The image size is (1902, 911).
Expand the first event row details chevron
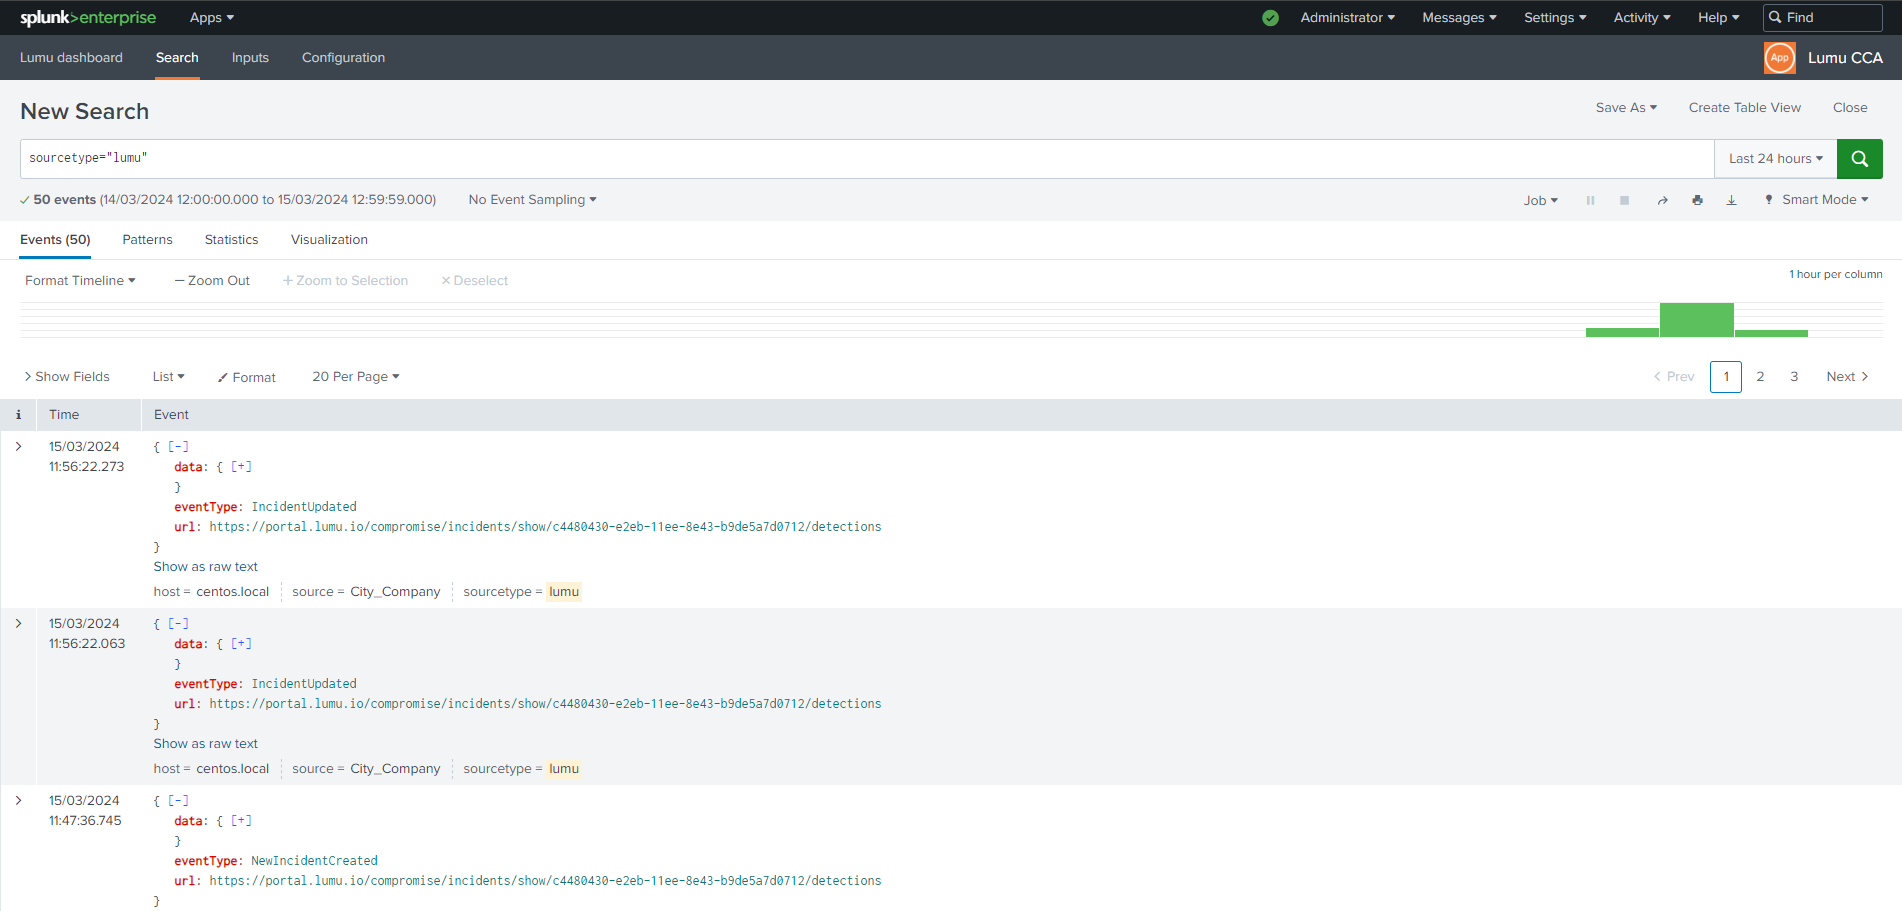18,447
